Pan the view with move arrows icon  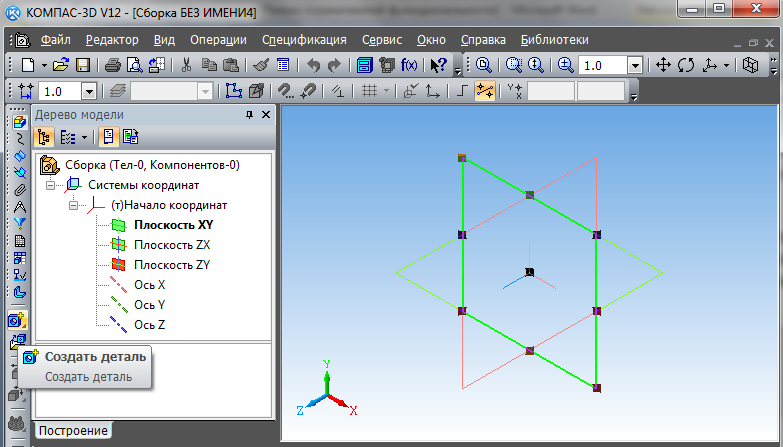(x=663, y=65)
